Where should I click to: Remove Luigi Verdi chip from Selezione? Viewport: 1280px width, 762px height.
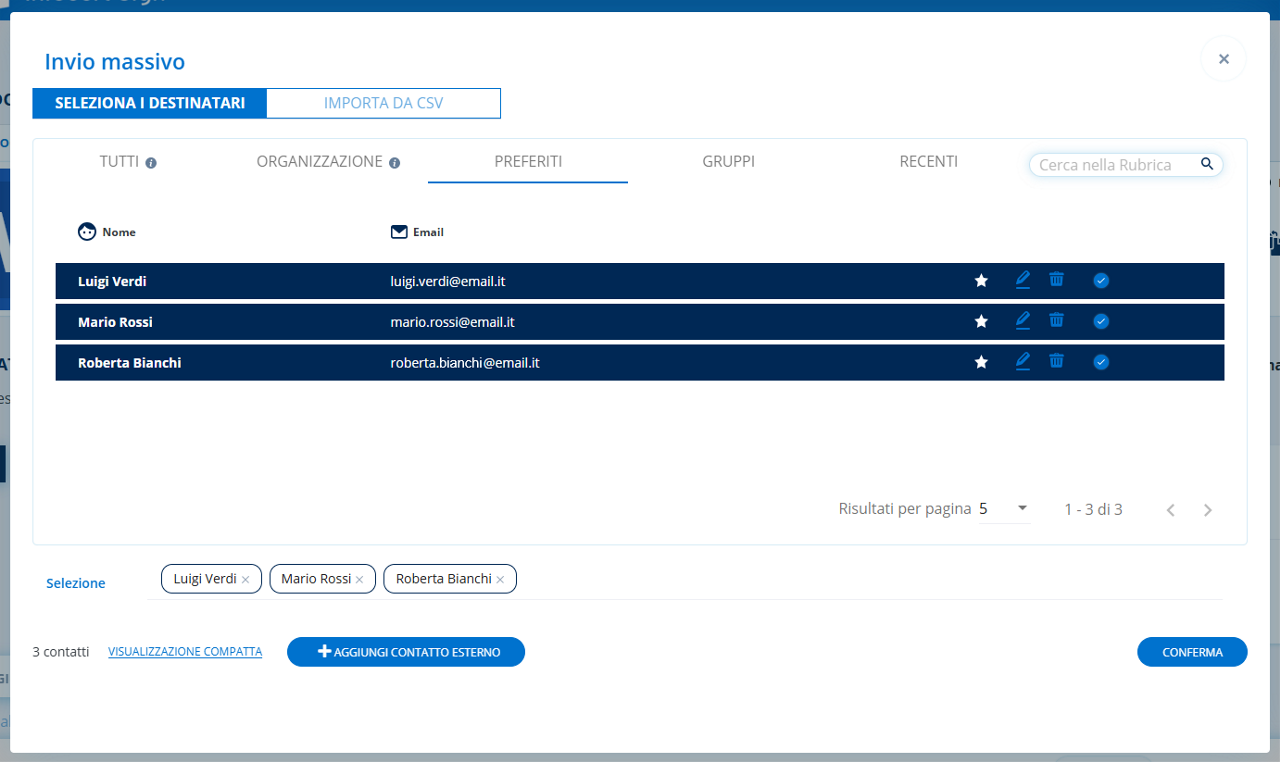point(245,580)
